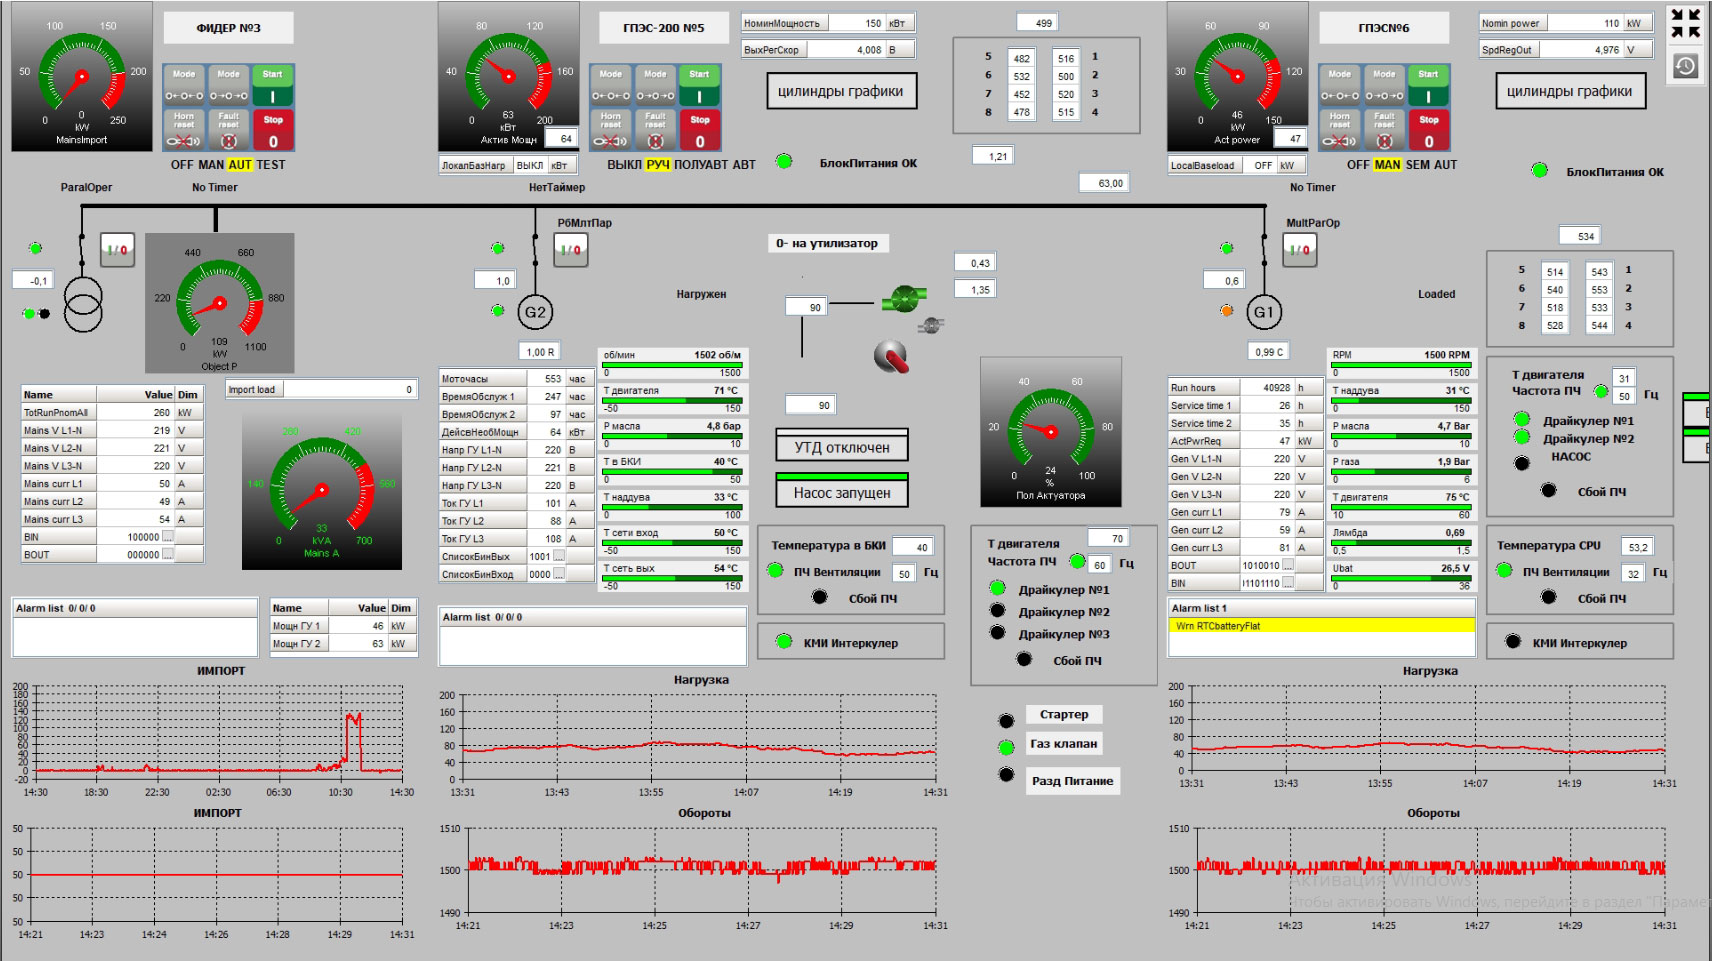Click the green valve icon
Viewport: 1712px width, 961px height.
click(904, 298)
